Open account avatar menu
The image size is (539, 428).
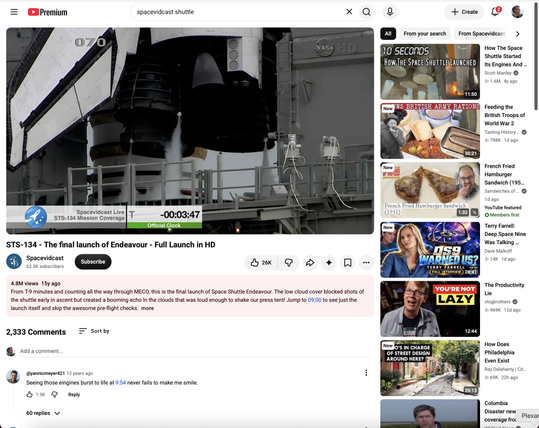517,12
